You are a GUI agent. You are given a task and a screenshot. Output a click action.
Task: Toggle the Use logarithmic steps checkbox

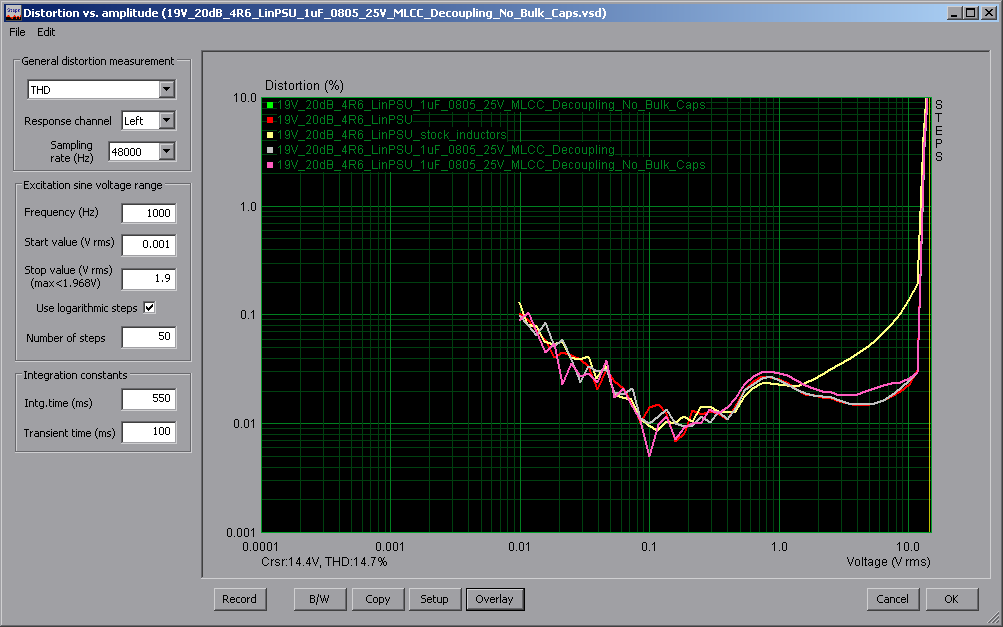tap(150, 307)
